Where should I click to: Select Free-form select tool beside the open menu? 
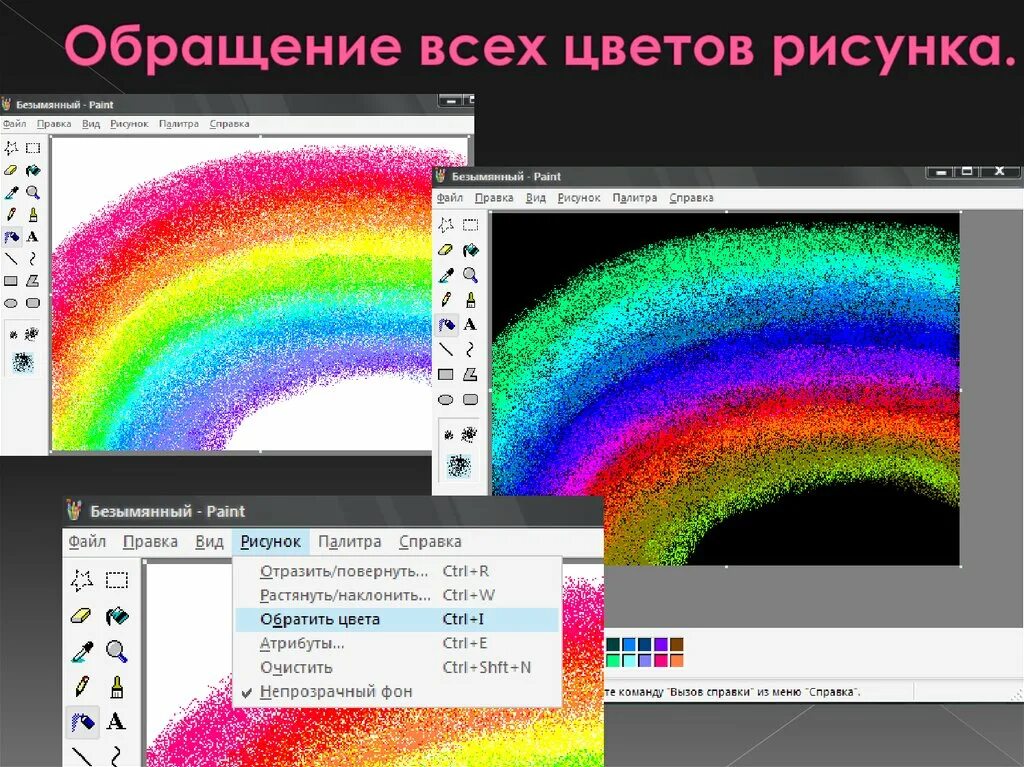point(82,579)
